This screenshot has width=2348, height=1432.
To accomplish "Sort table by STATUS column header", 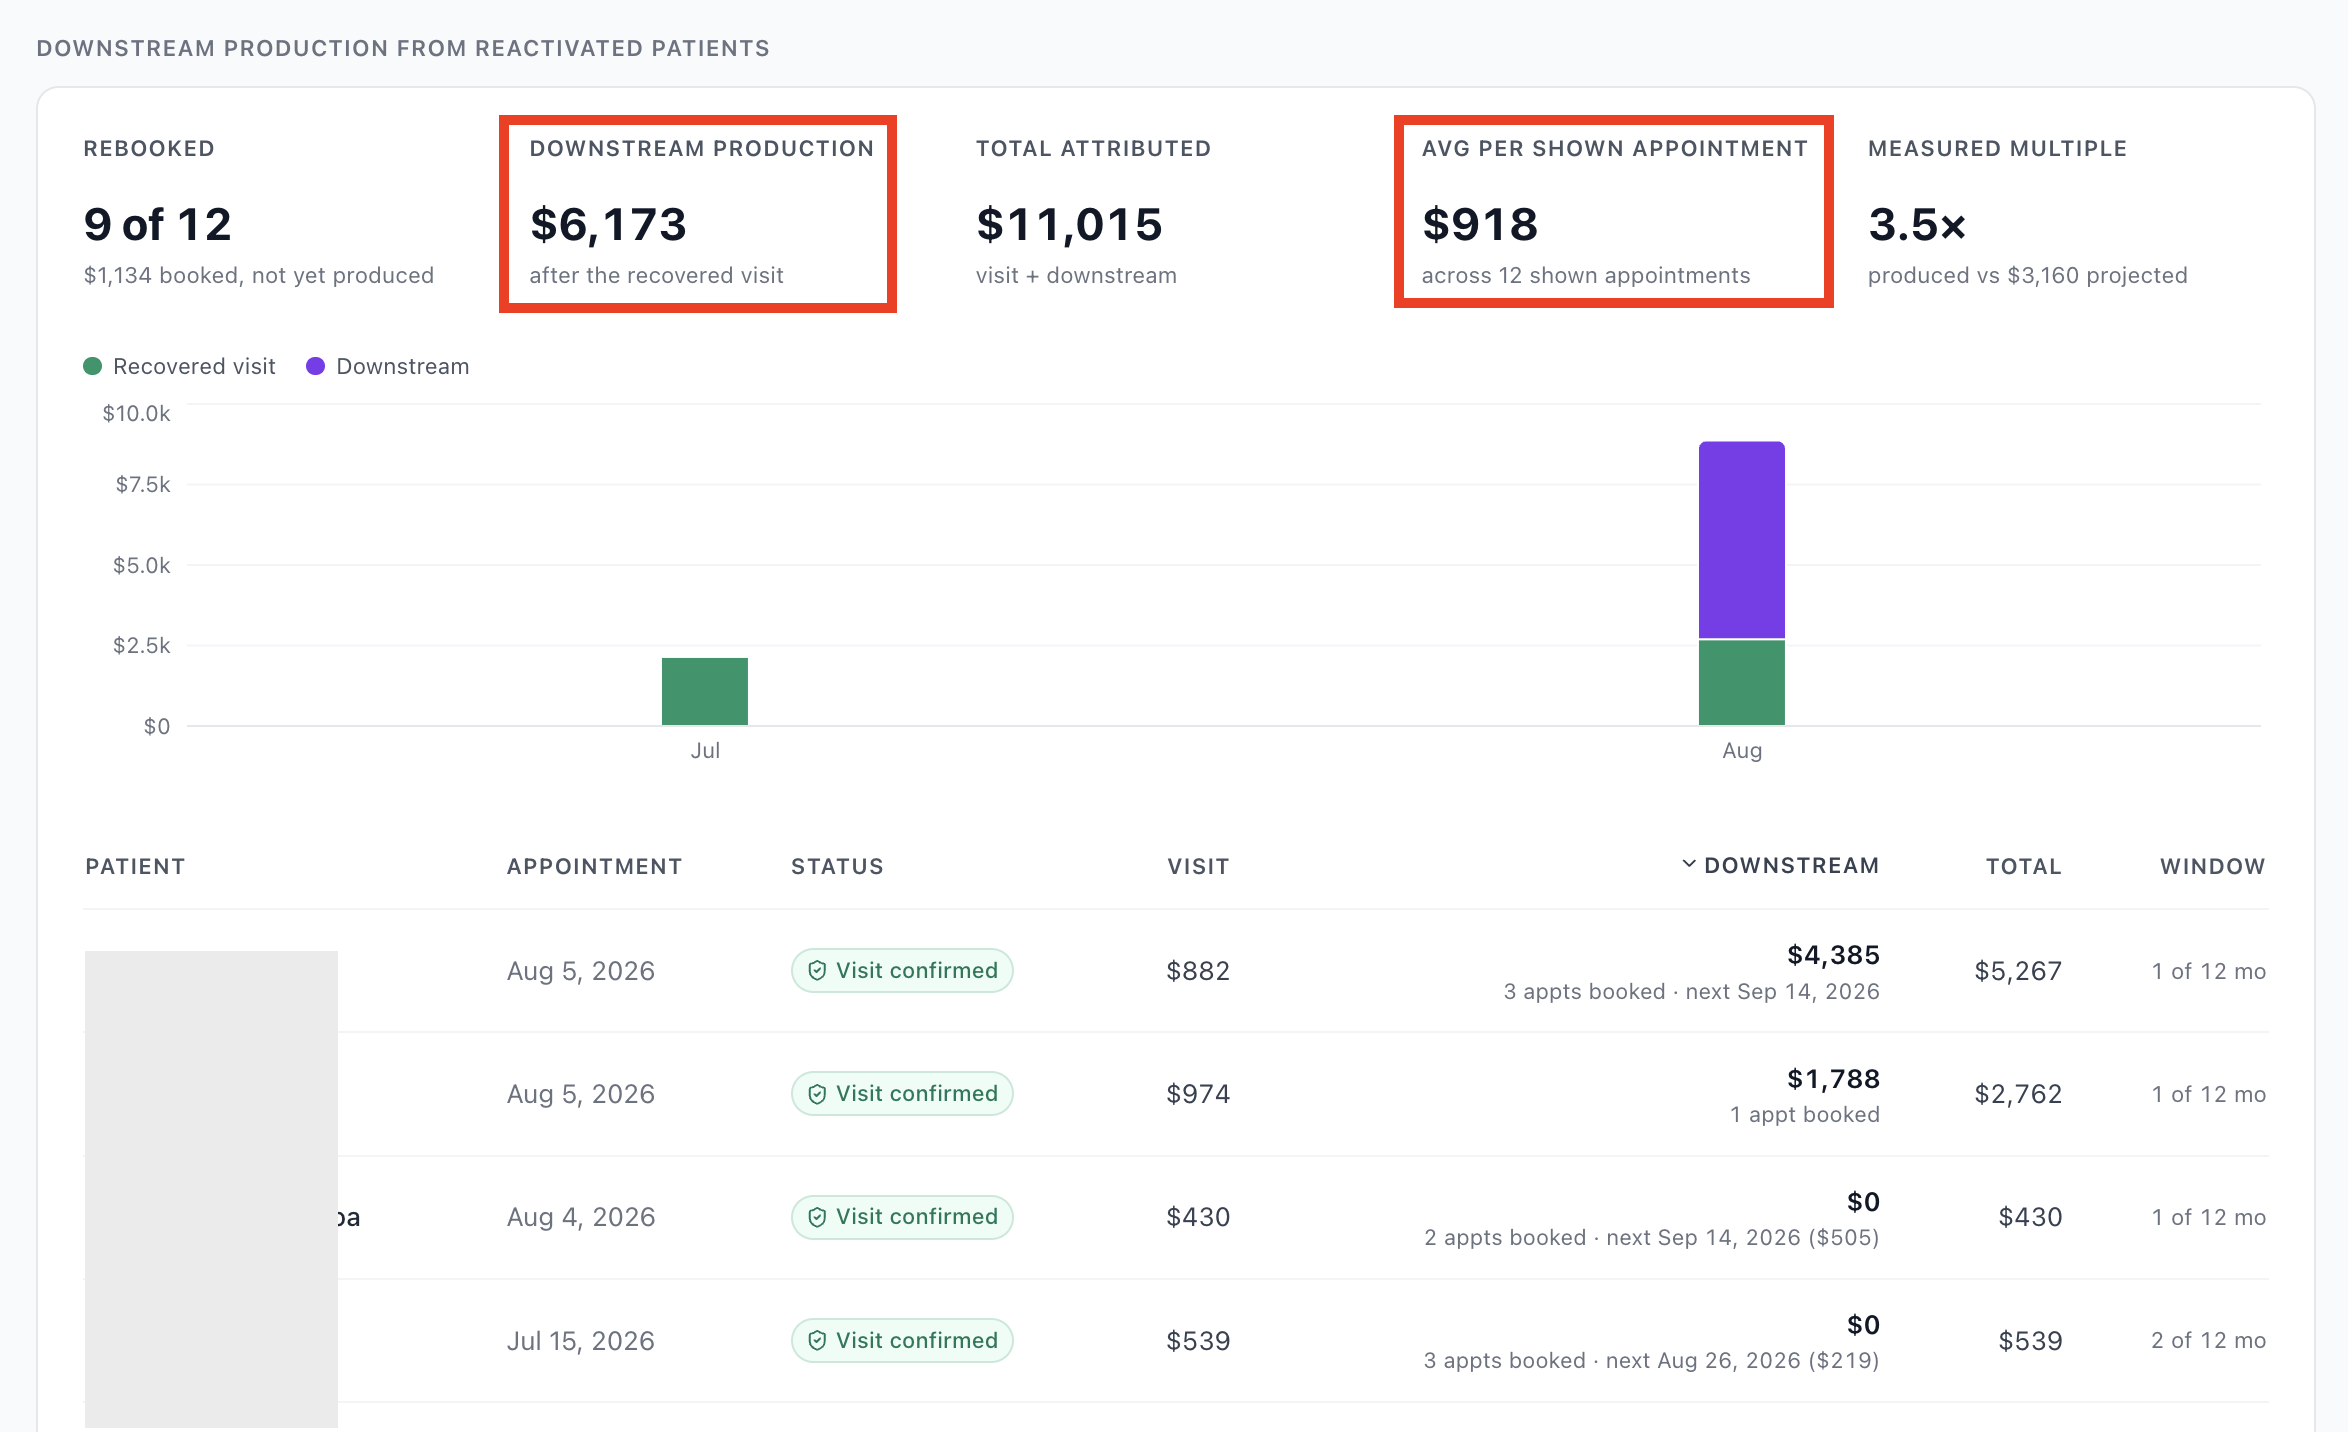I will 837,866.
